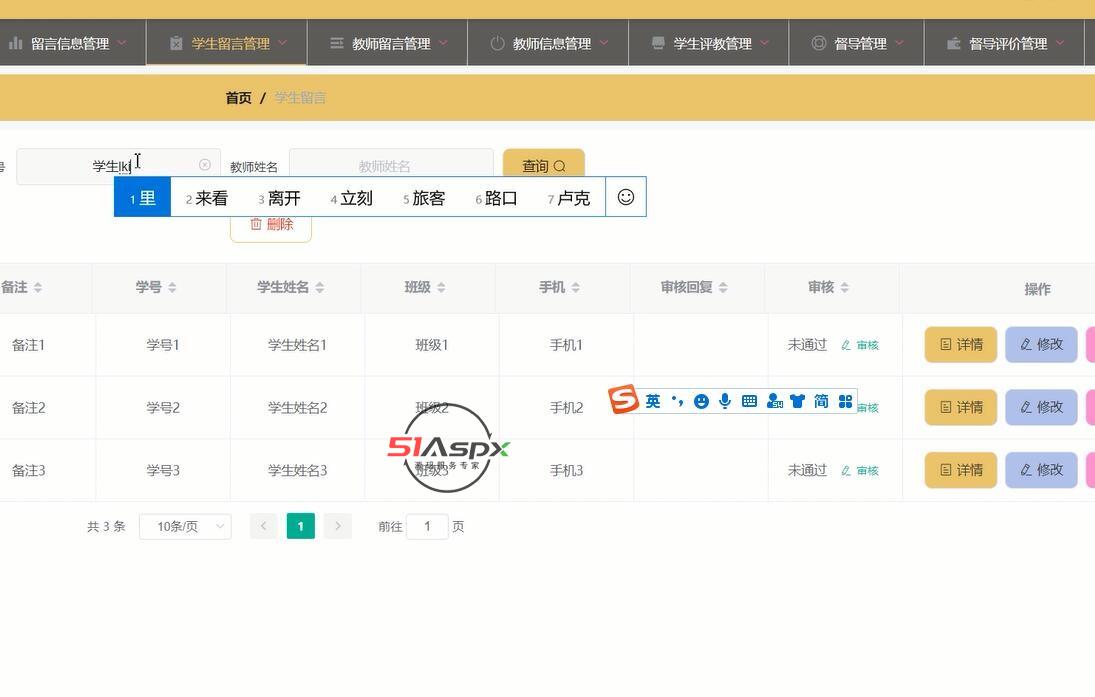
Task: Click 修改 for 学号3 row
Action: click(x=1041, y=470)
